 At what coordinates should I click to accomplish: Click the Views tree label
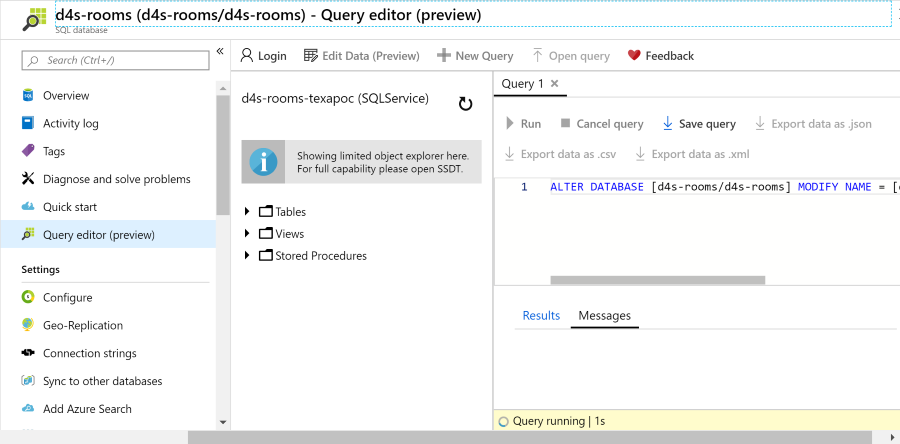[x=290, y=233]
